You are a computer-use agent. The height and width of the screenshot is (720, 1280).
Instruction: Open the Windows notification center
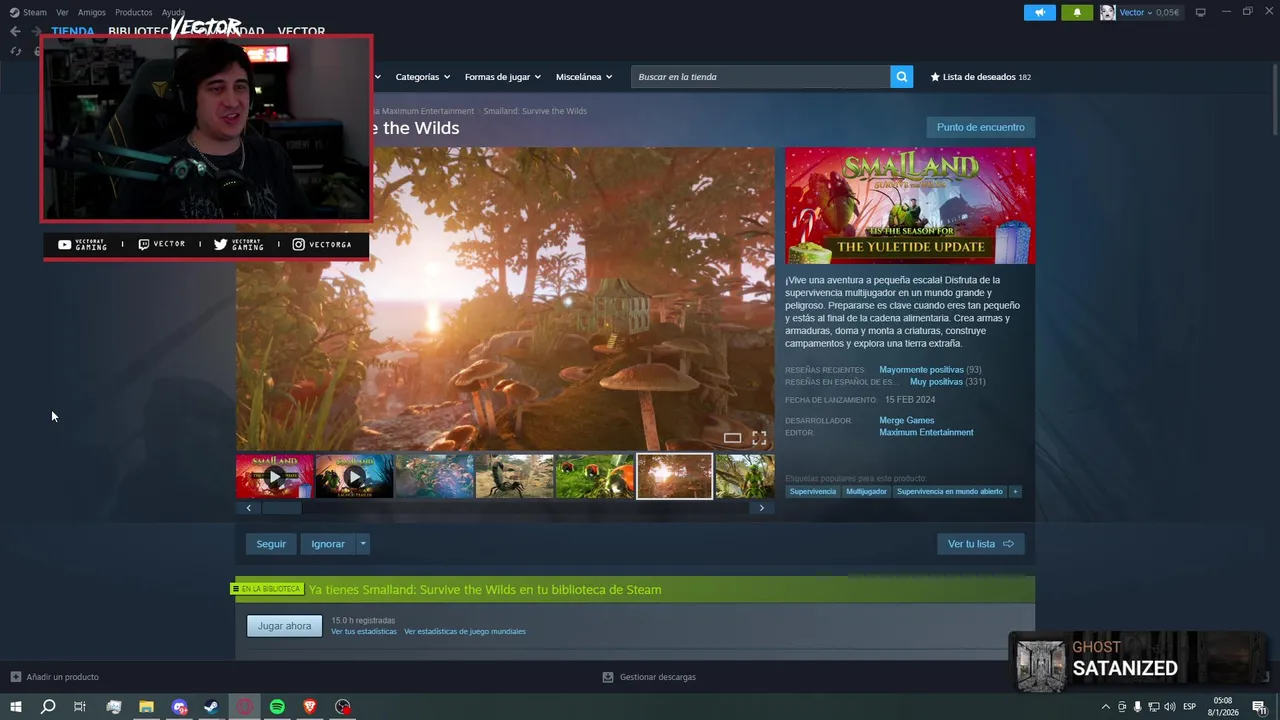[1260, 707]
